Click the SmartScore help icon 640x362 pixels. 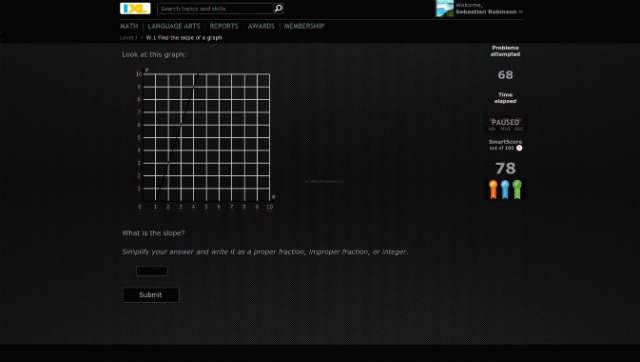point(519,148)
